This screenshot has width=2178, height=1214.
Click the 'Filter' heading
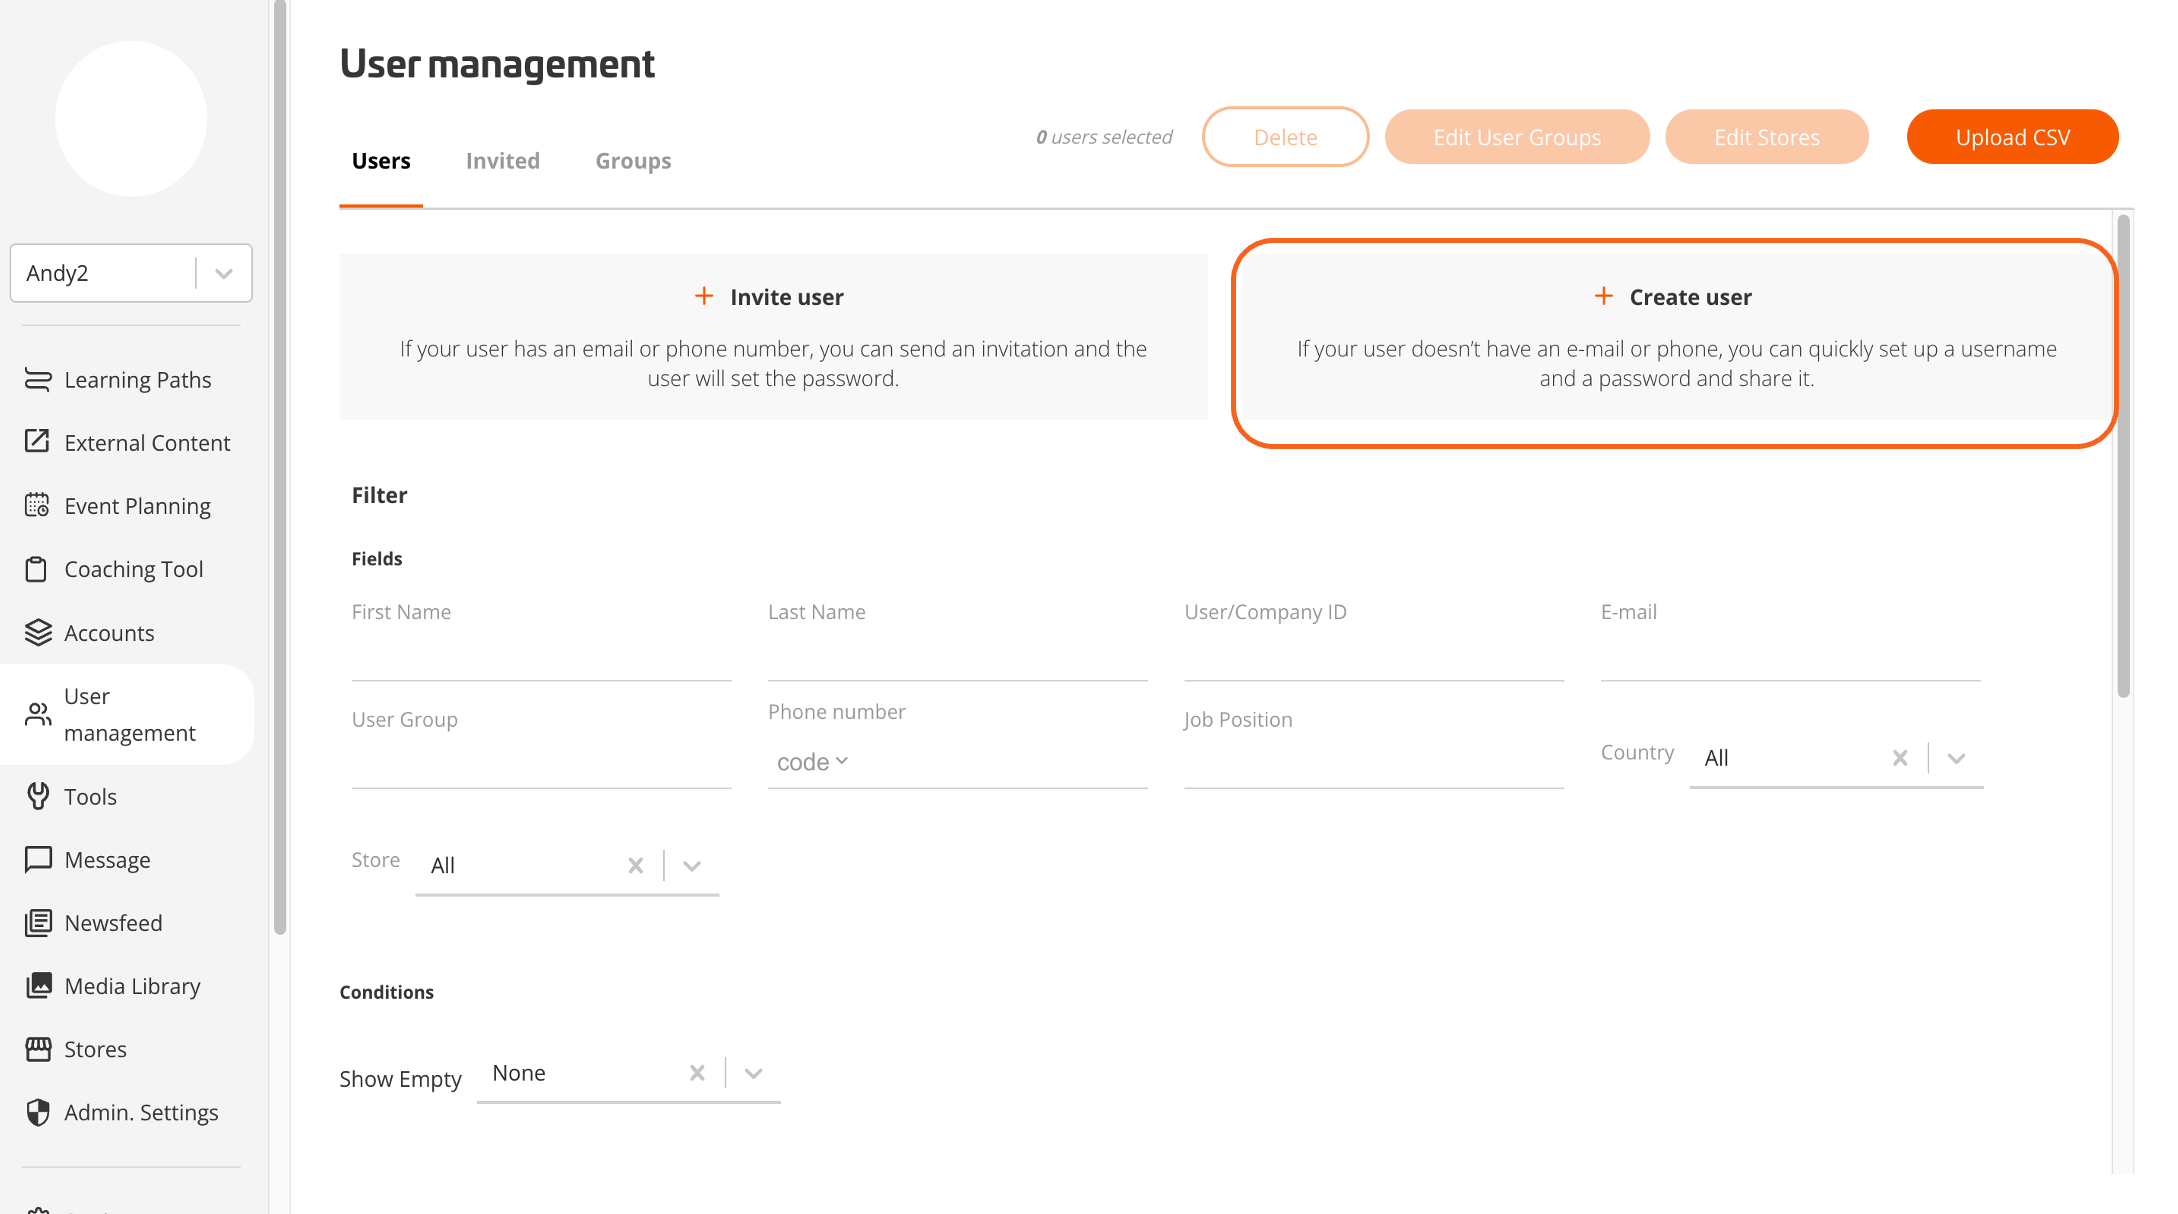(x=379, y=495)
